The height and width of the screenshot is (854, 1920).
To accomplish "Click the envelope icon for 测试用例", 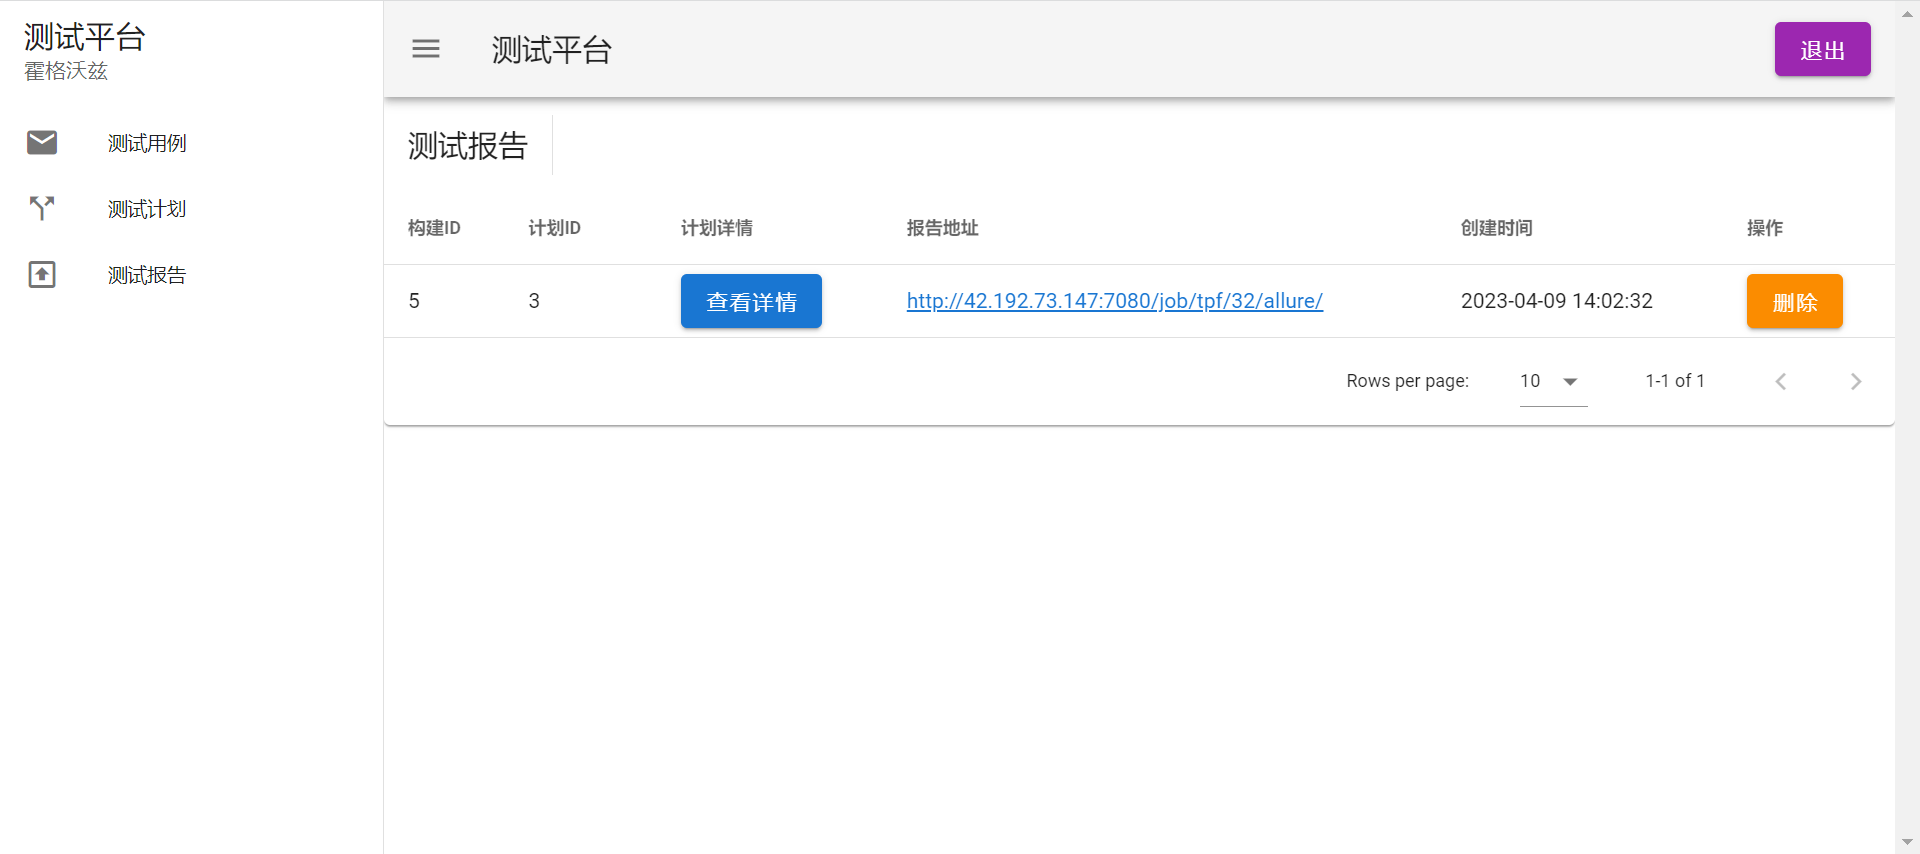I will [x=42, y=143].
